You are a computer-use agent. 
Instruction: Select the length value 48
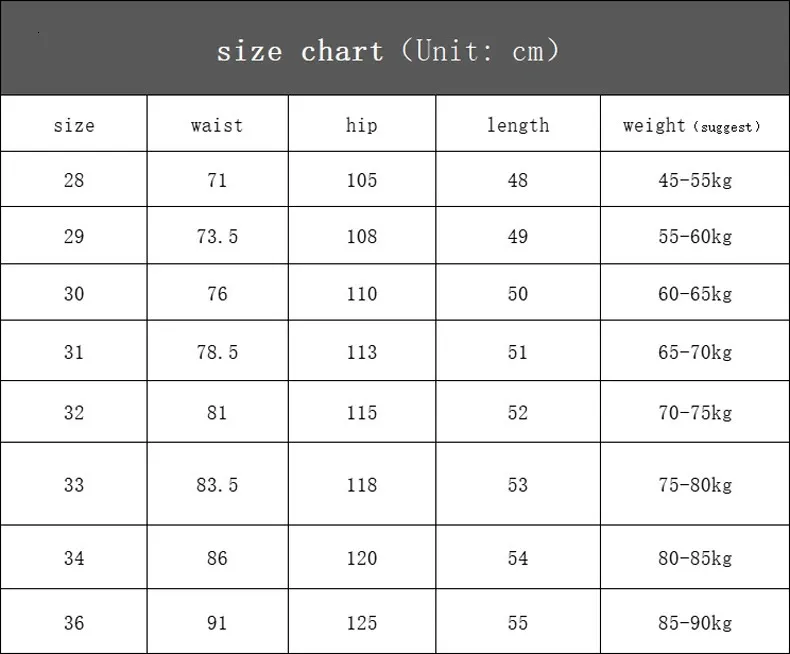click(x=518, y=181)
